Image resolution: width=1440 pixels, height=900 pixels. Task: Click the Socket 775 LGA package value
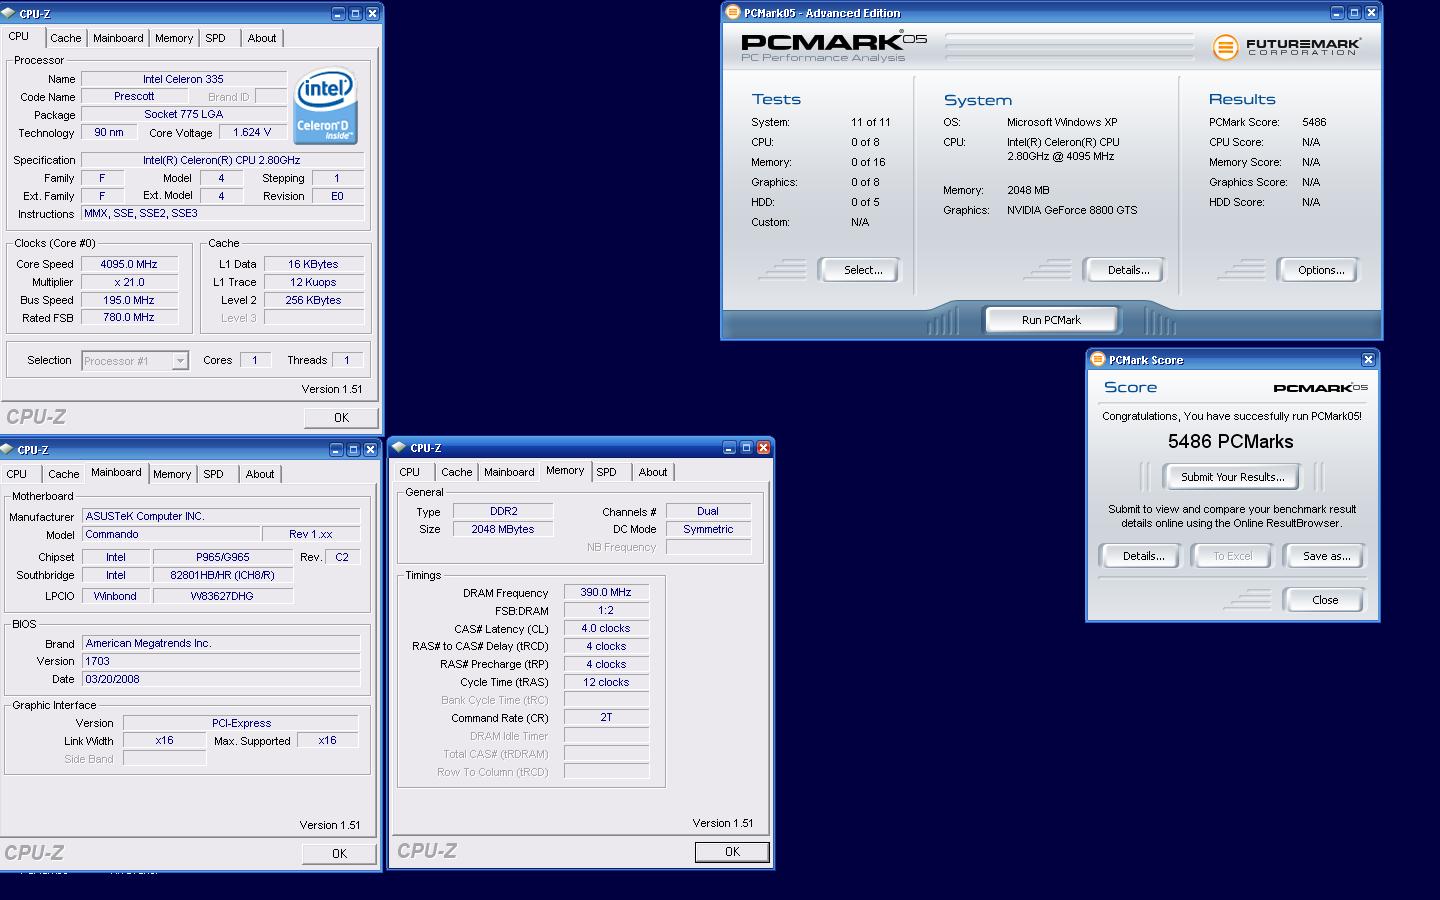[x=183, y=115]
